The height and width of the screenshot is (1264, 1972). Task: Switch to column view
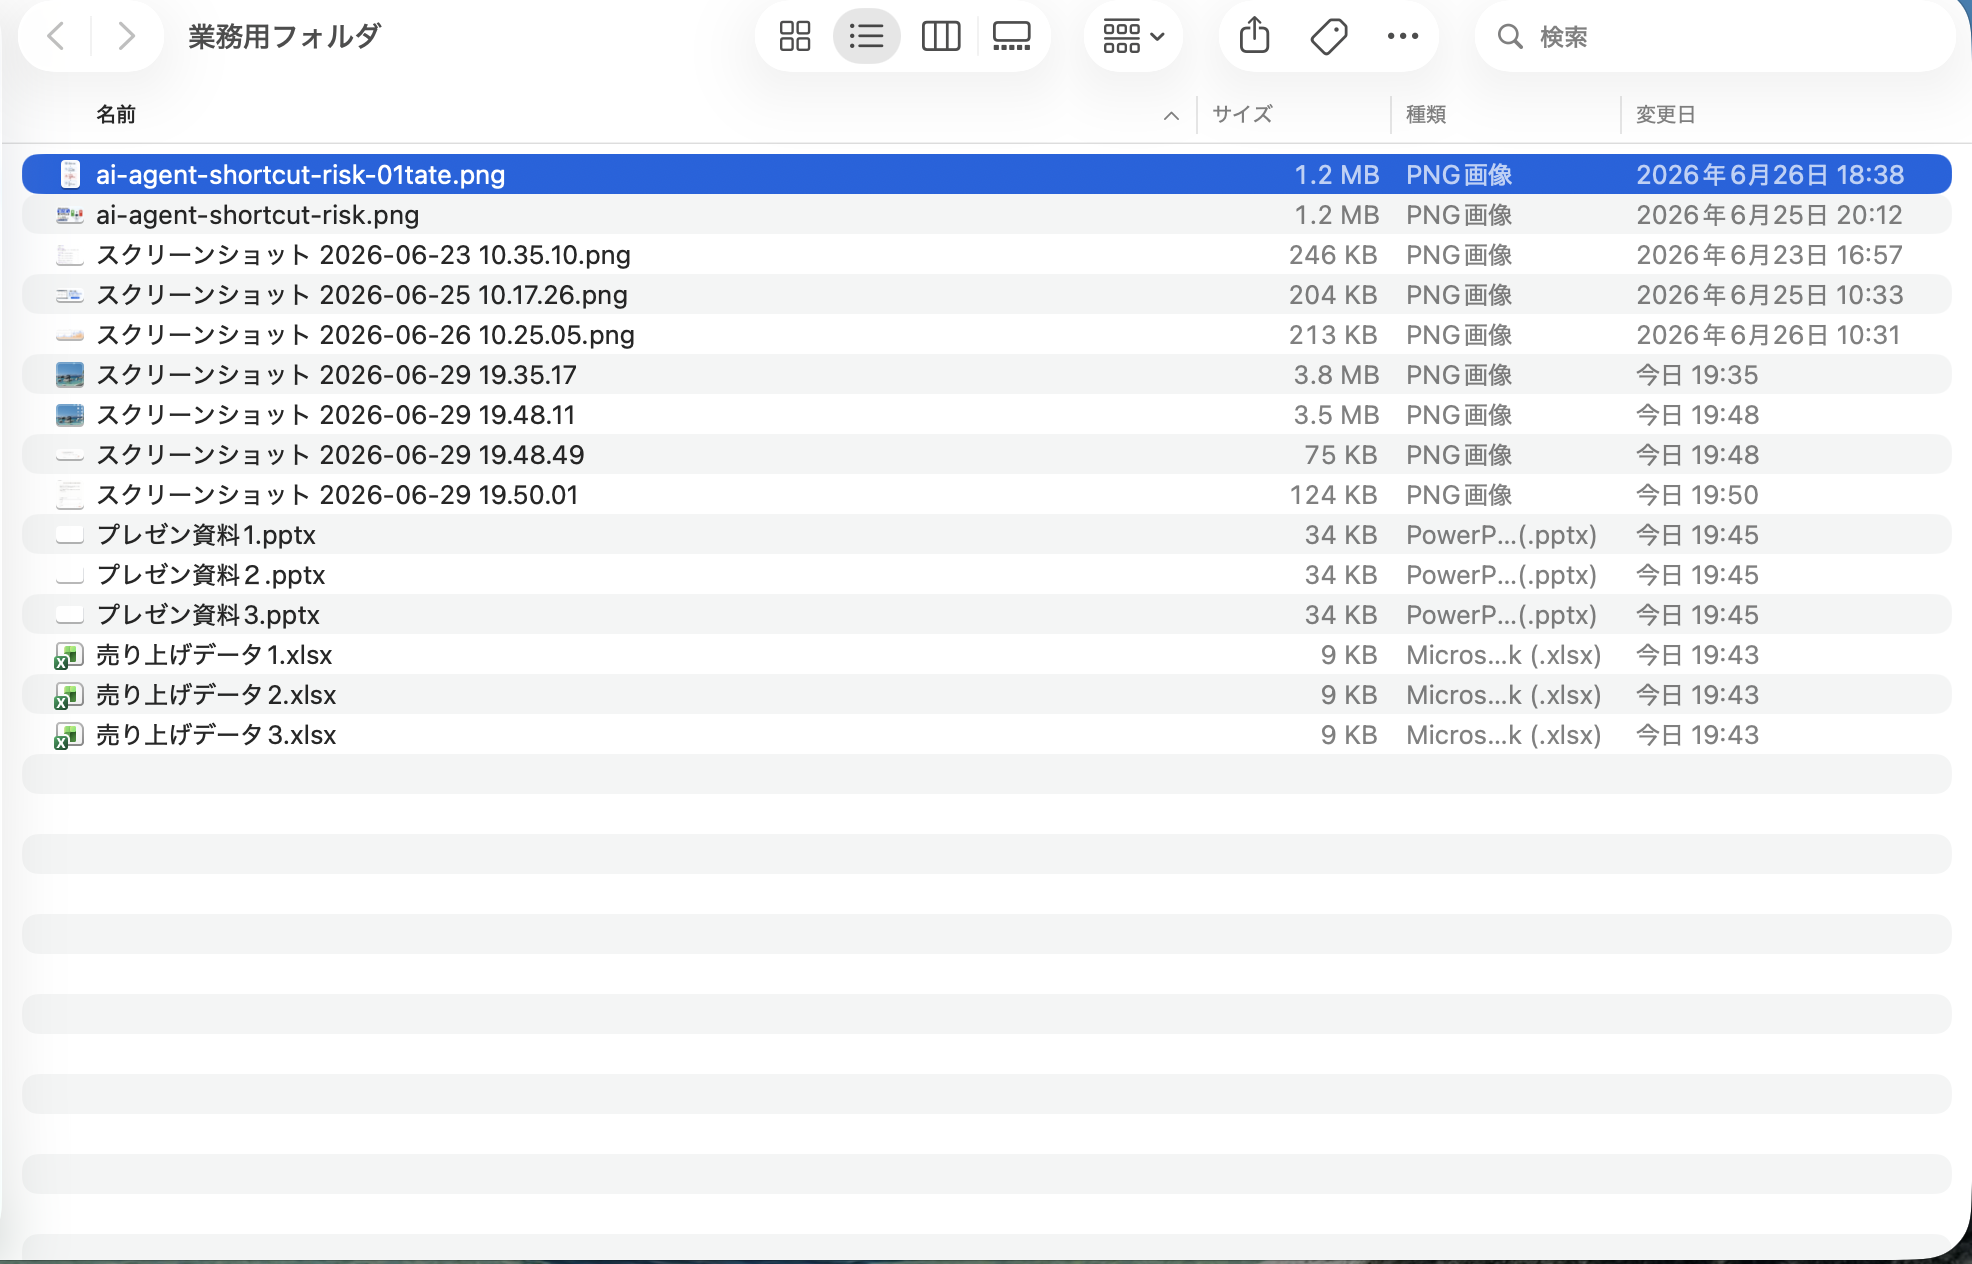pos(940,37)
